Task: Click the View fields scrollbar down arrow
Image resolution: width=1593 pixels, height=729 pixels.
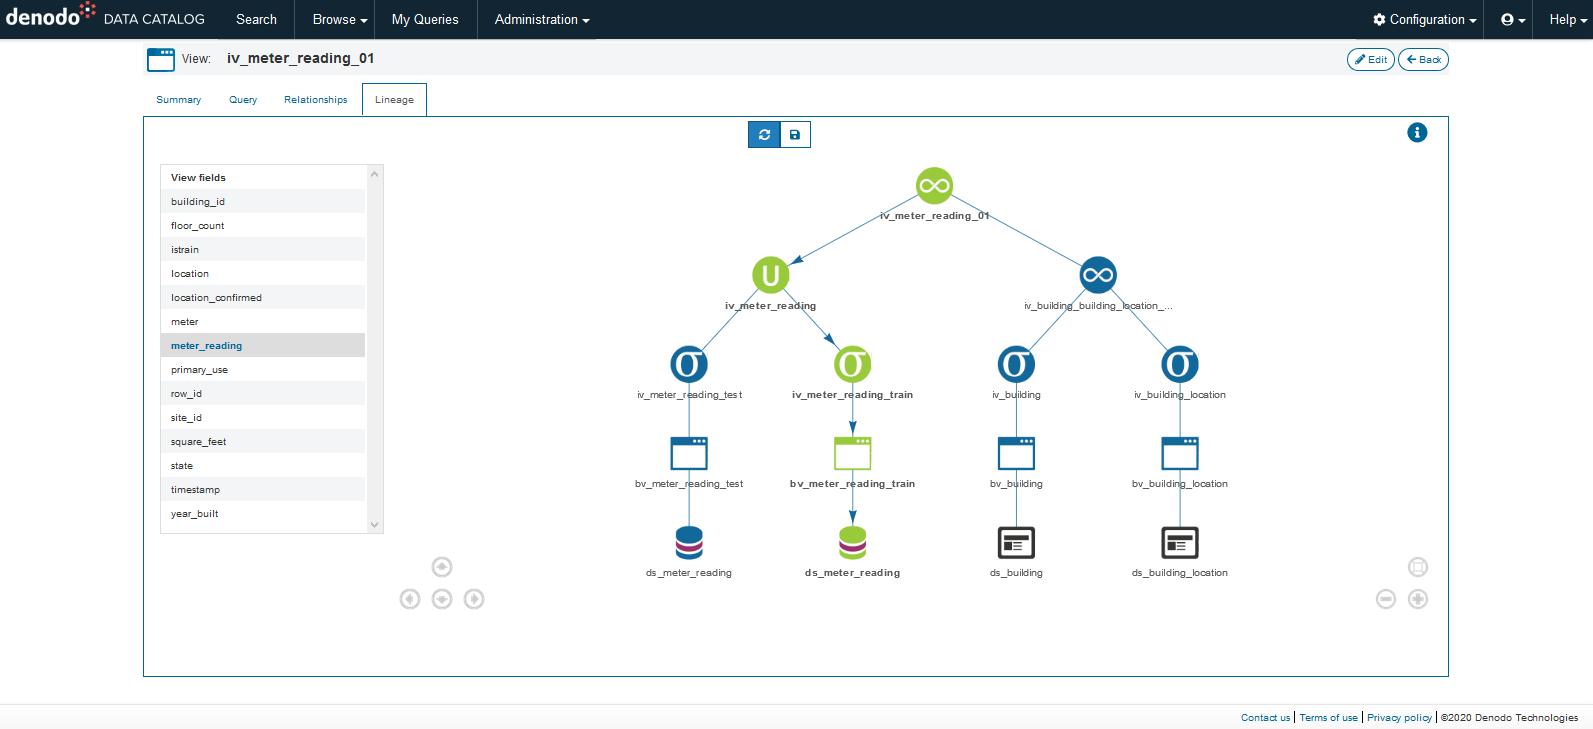Action: (x=375, y=524)
